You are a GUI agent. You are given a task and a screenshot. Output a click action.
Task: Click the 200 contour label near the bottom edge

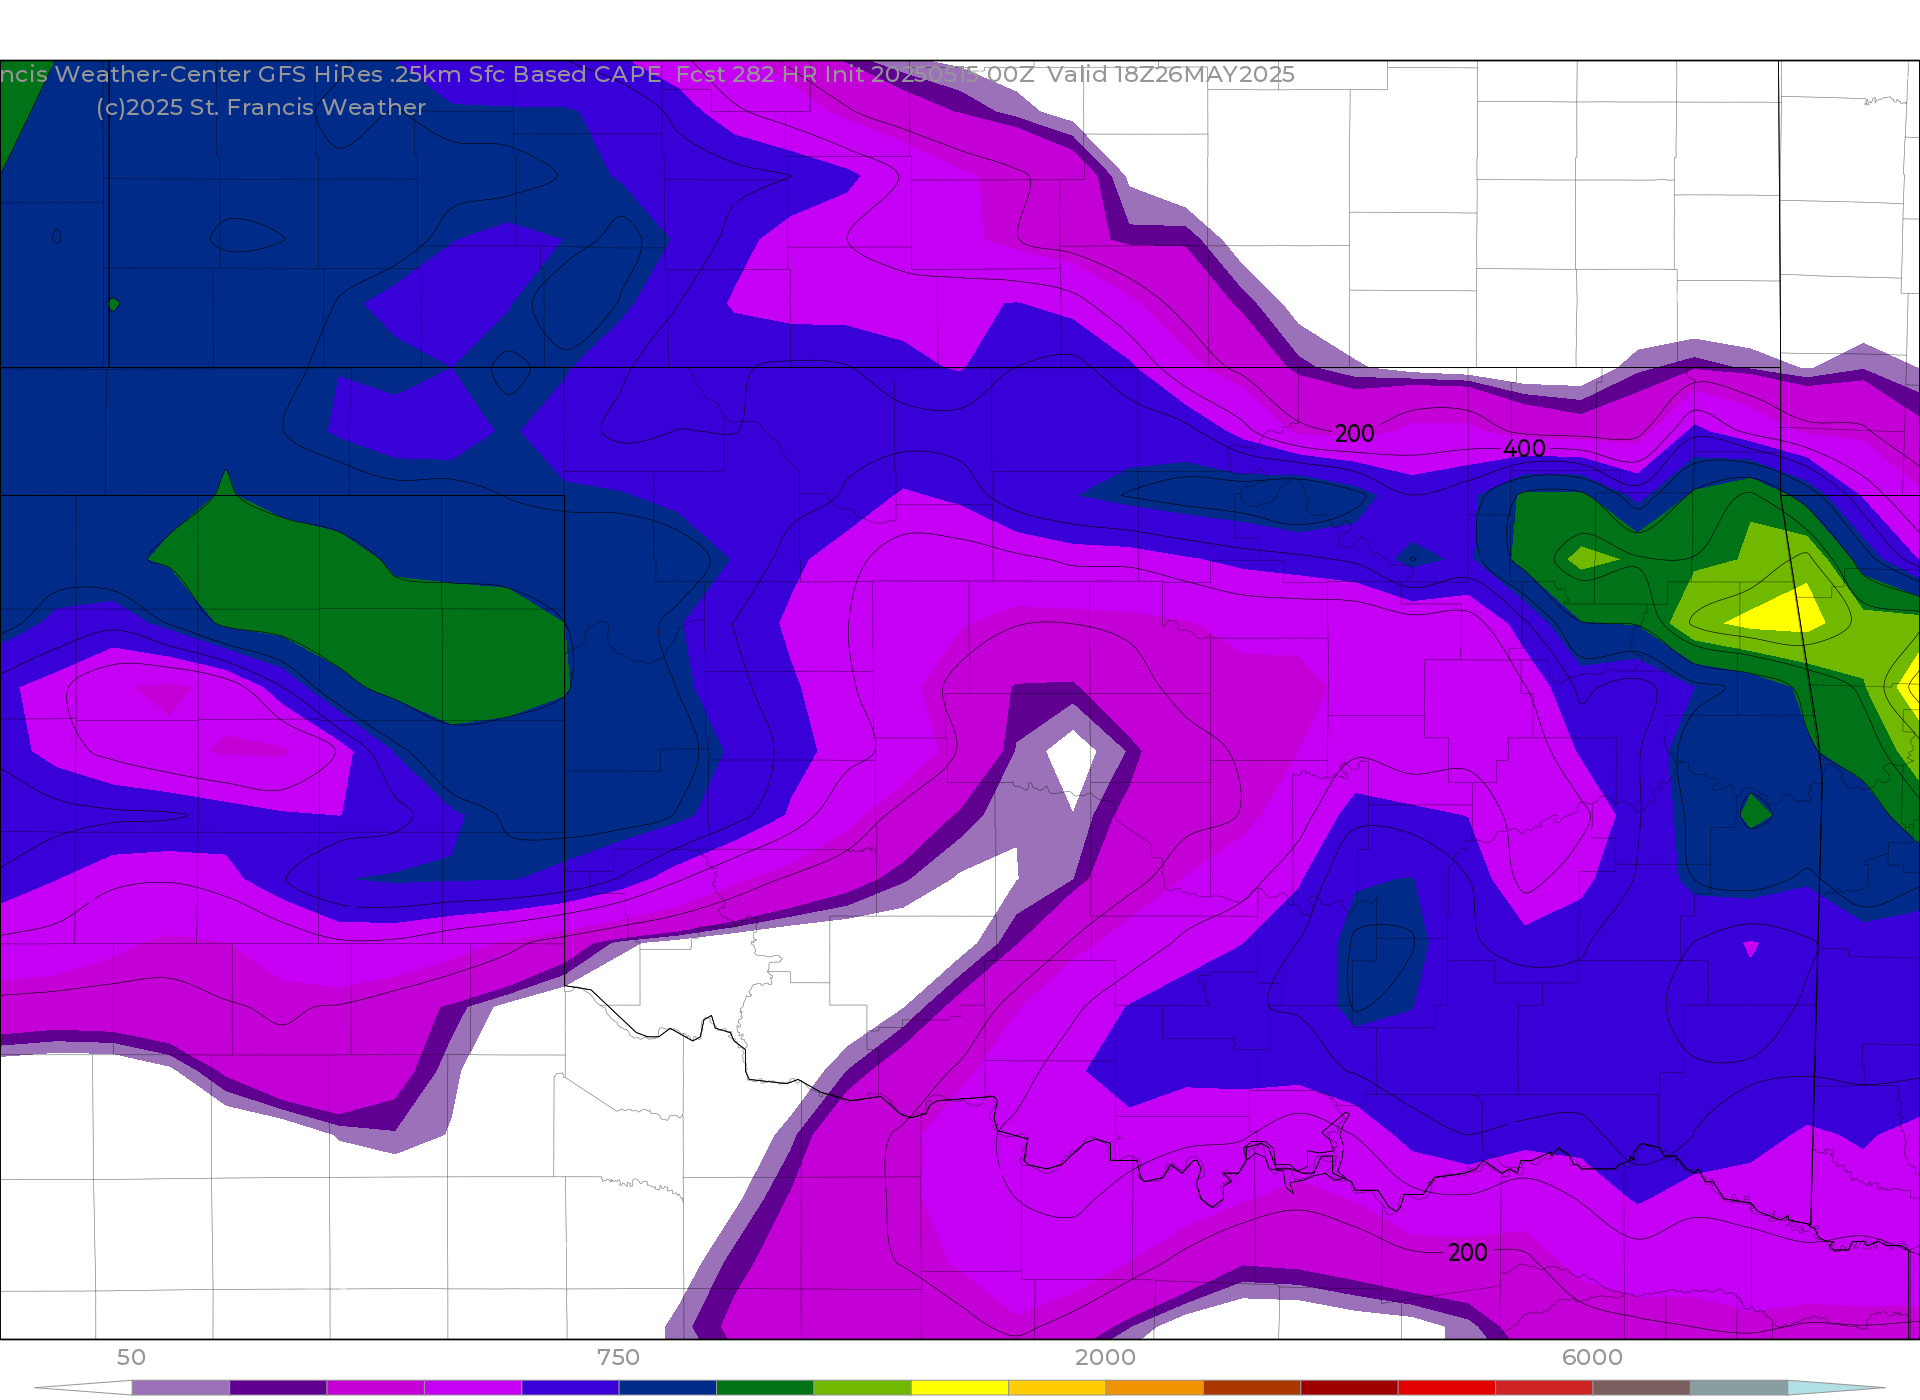pos(1468,1252)
